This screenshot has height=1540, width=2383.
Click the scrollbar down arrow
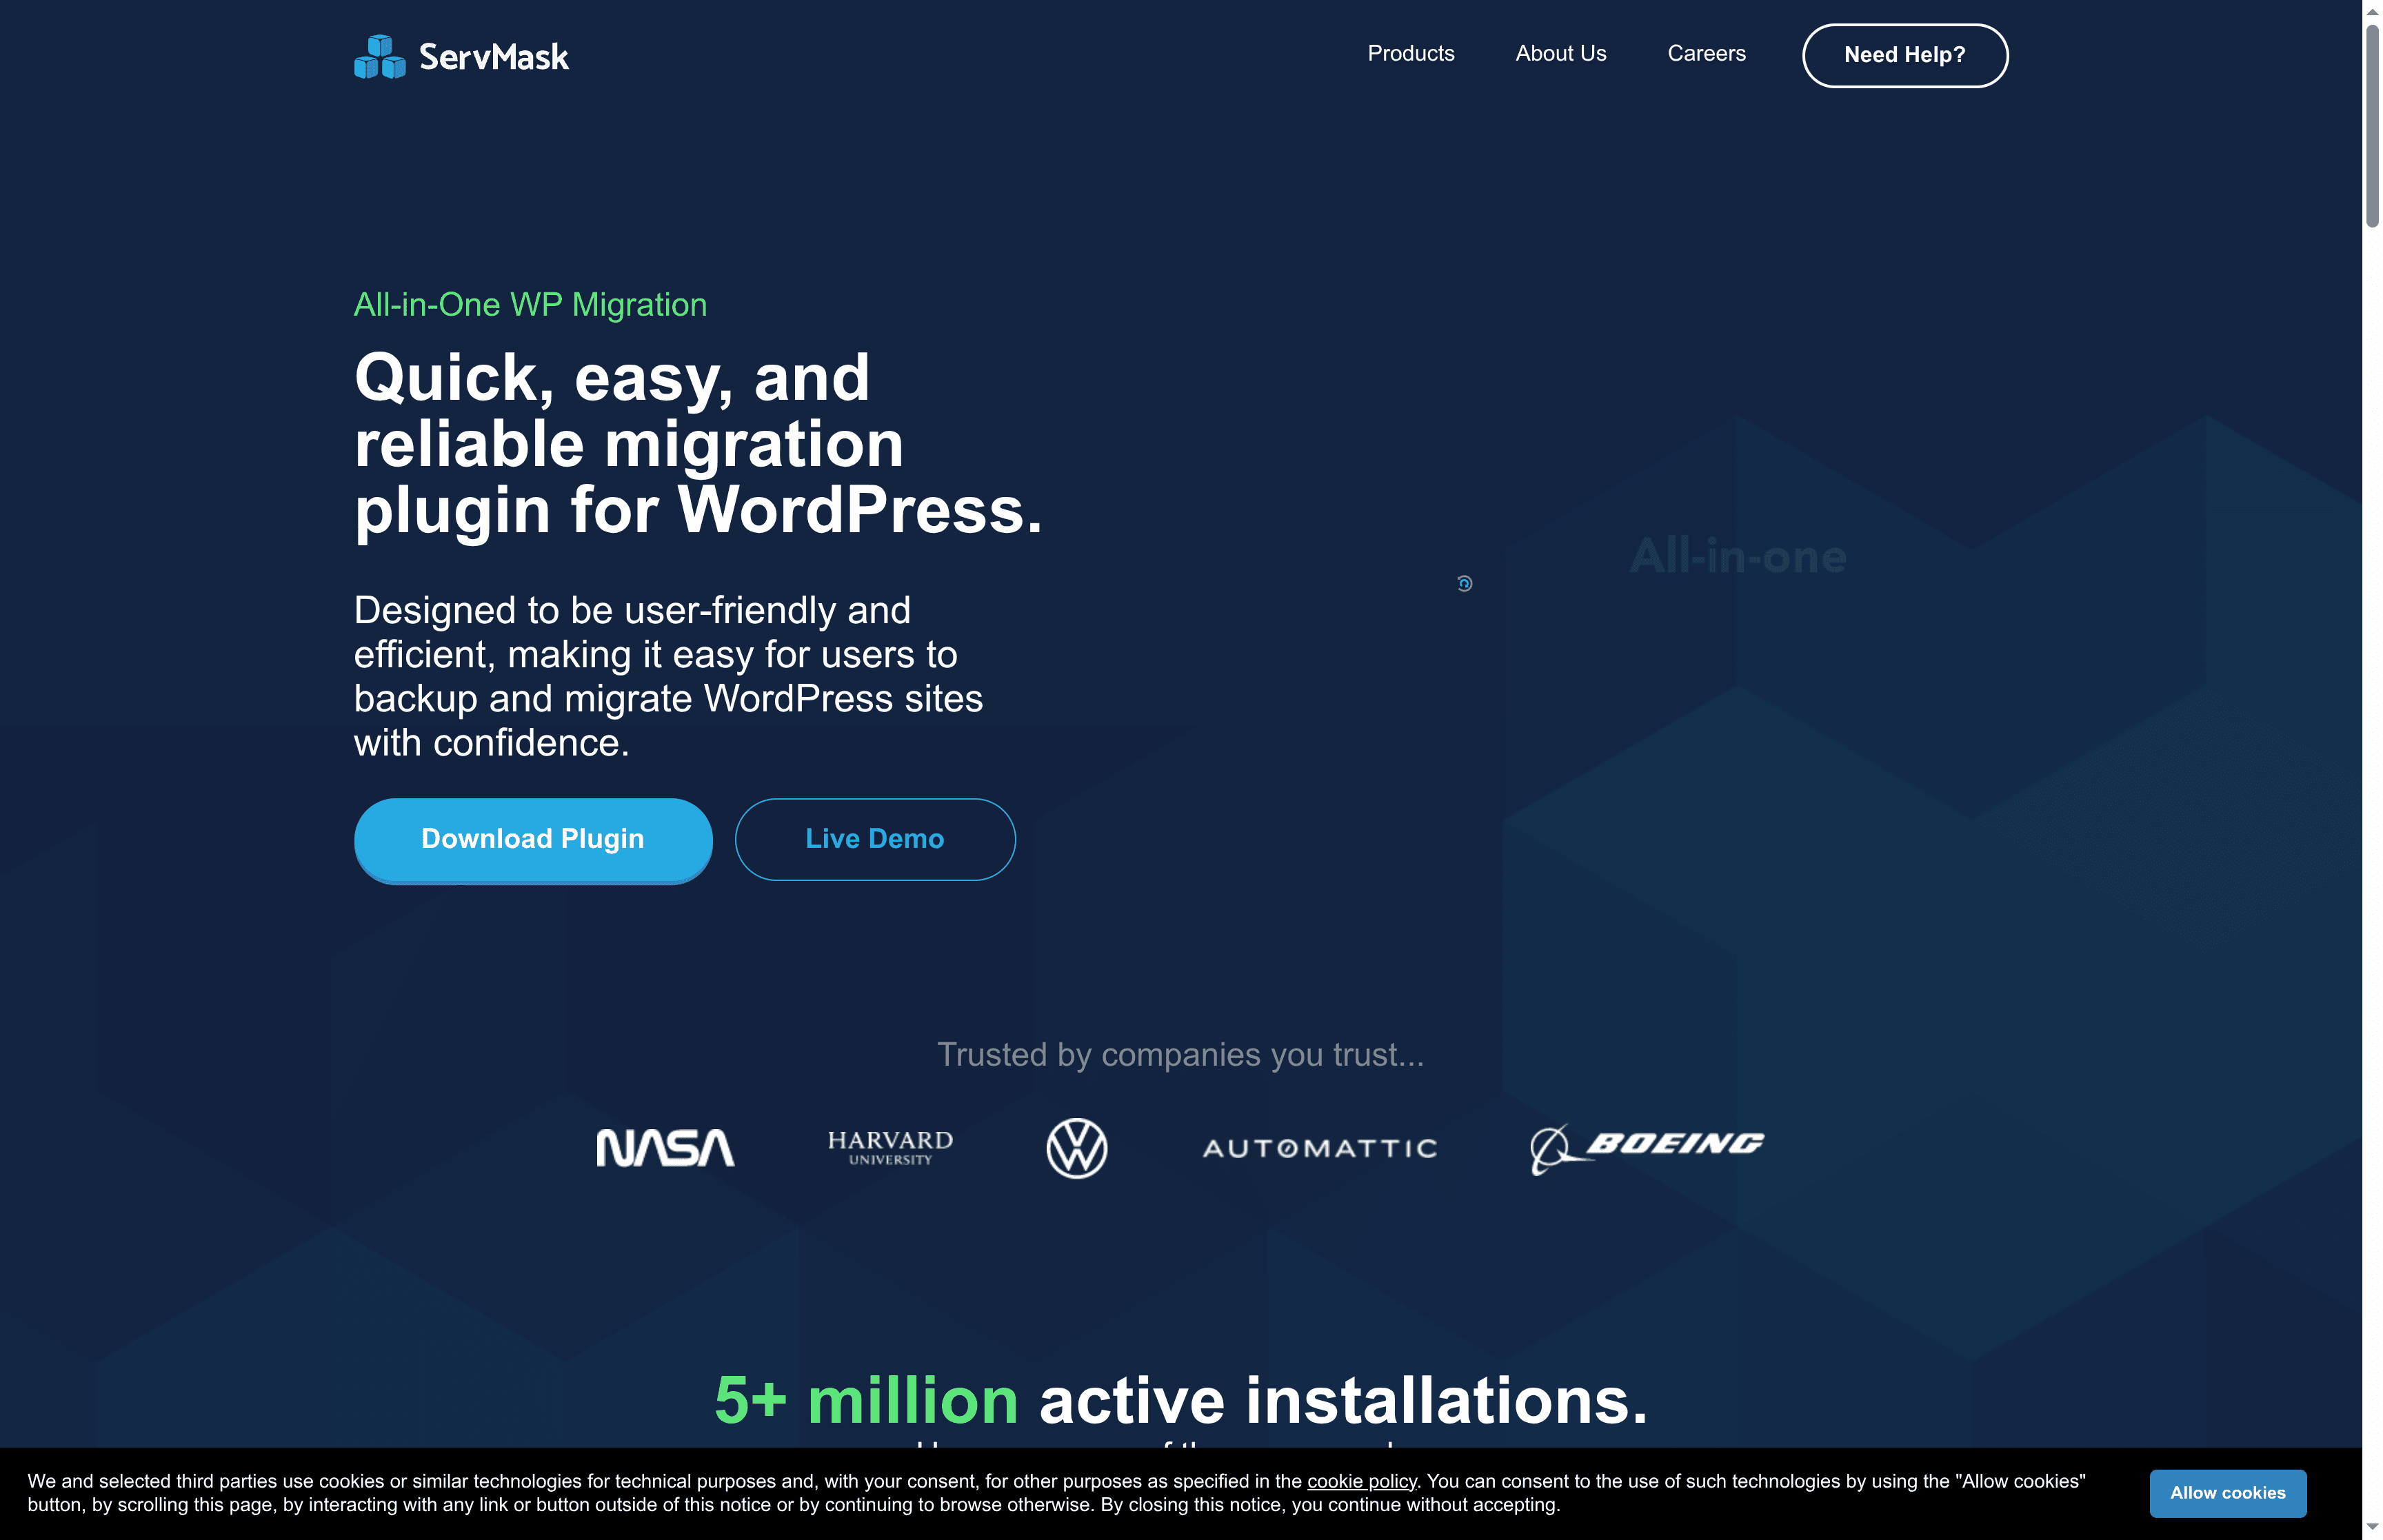[x=2372, y=1527]
